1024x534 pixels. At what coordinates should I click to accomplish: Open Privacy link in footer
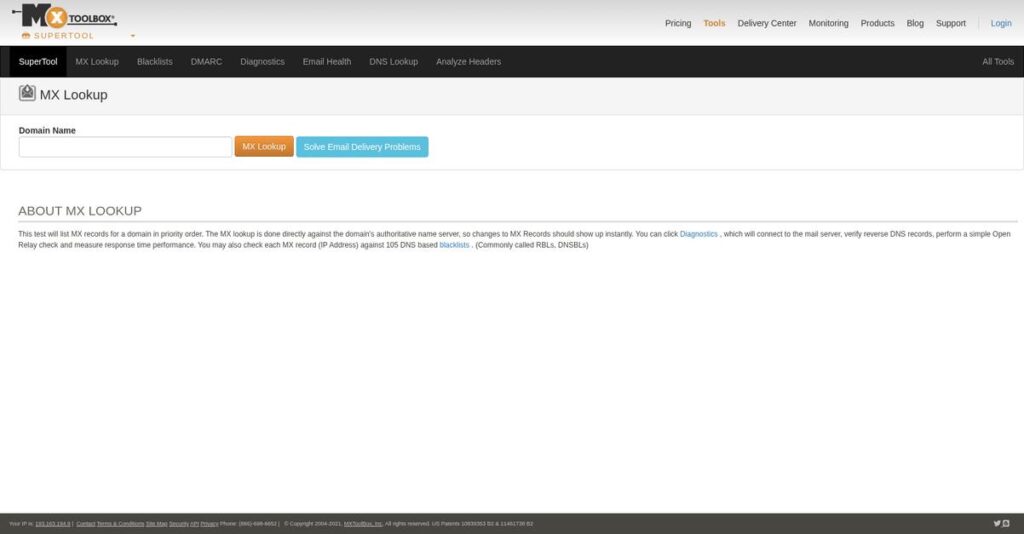(209, 524)
